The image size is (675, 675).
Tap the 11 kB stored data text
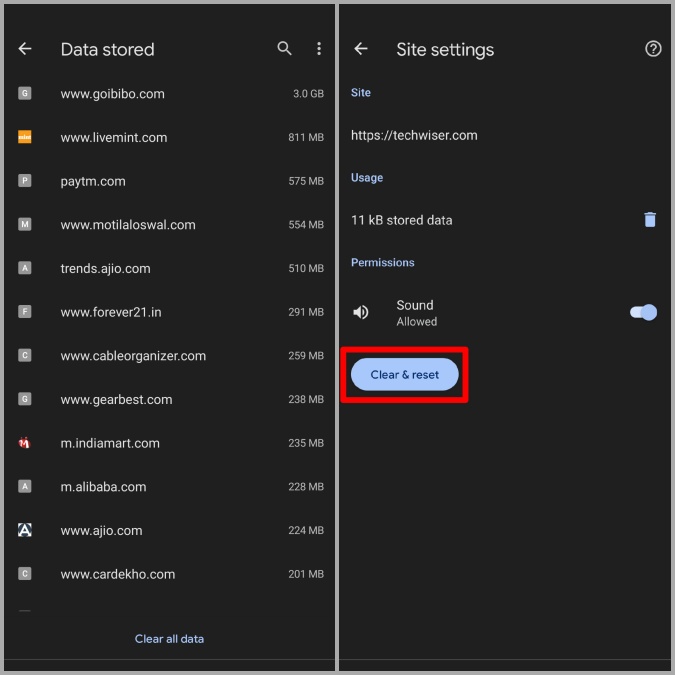click(x=402, y=220)
